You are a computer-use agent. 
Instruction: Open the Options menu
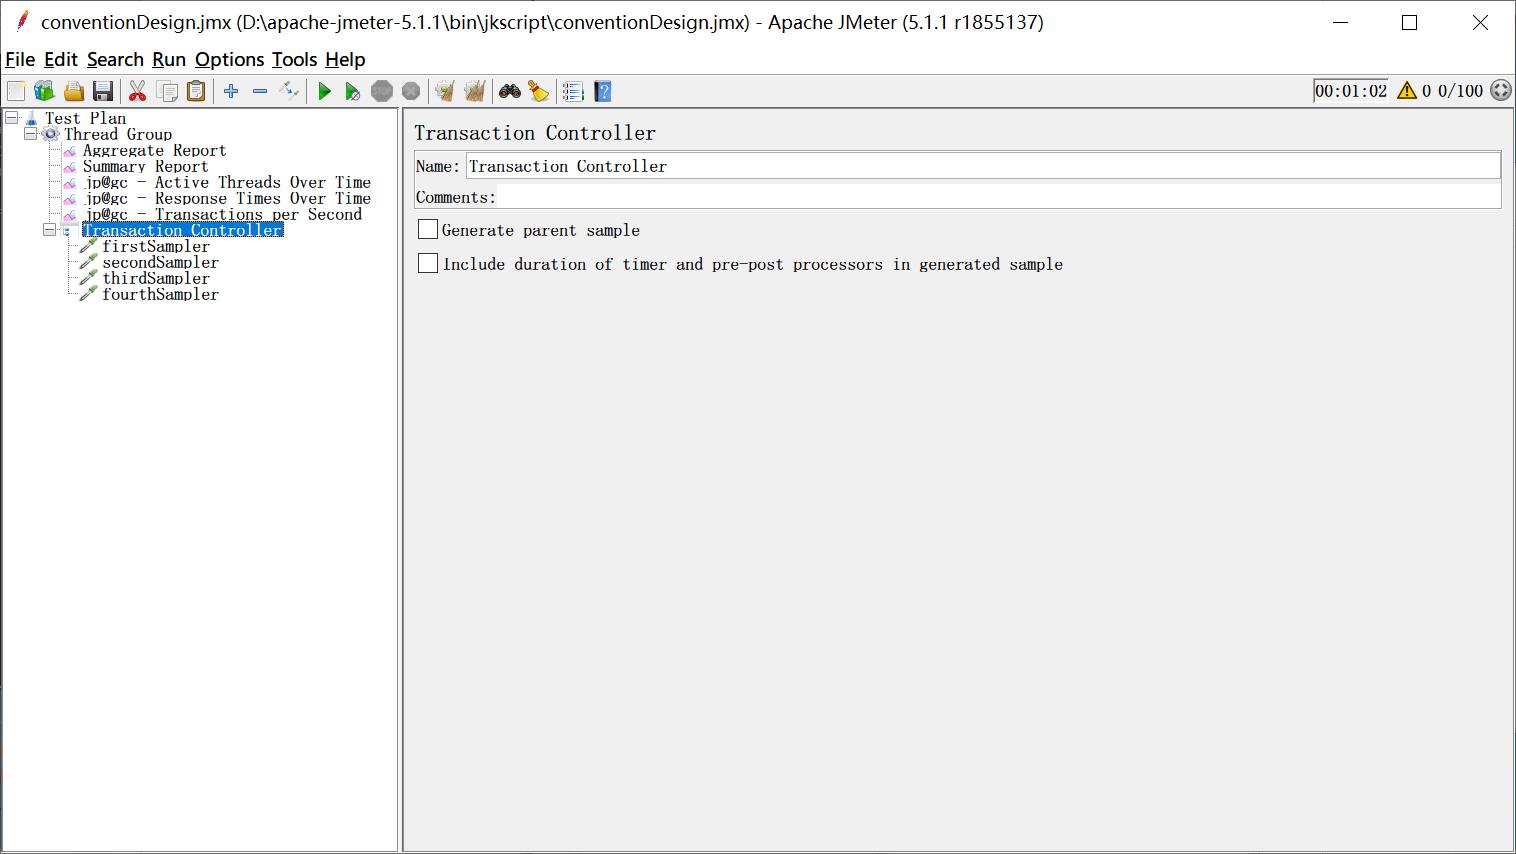[229, 60]
